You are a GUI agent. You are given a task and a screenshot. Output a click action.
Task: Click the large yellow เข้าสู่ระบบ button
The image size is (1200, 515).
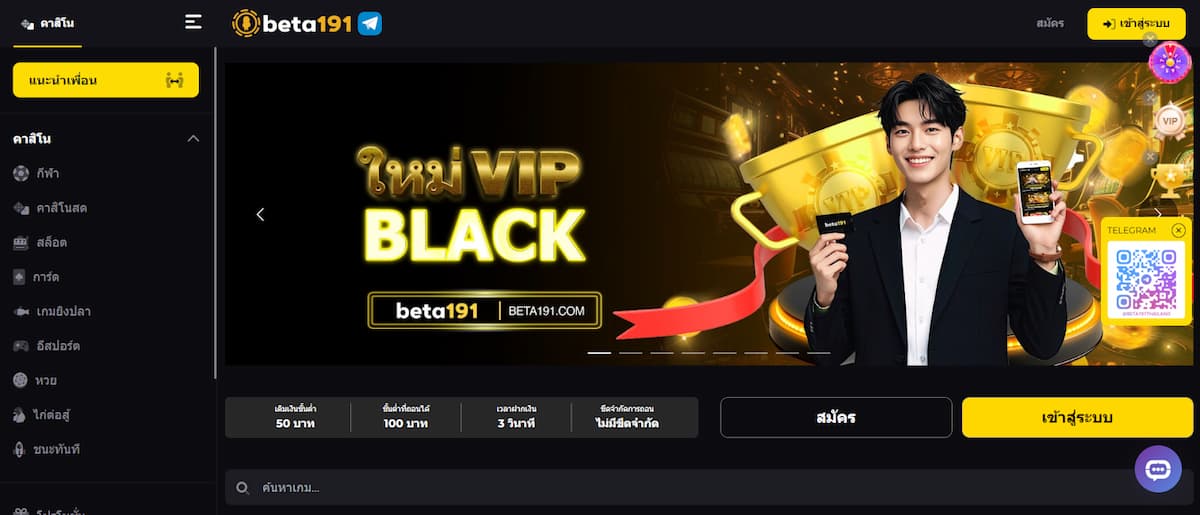1077,417
